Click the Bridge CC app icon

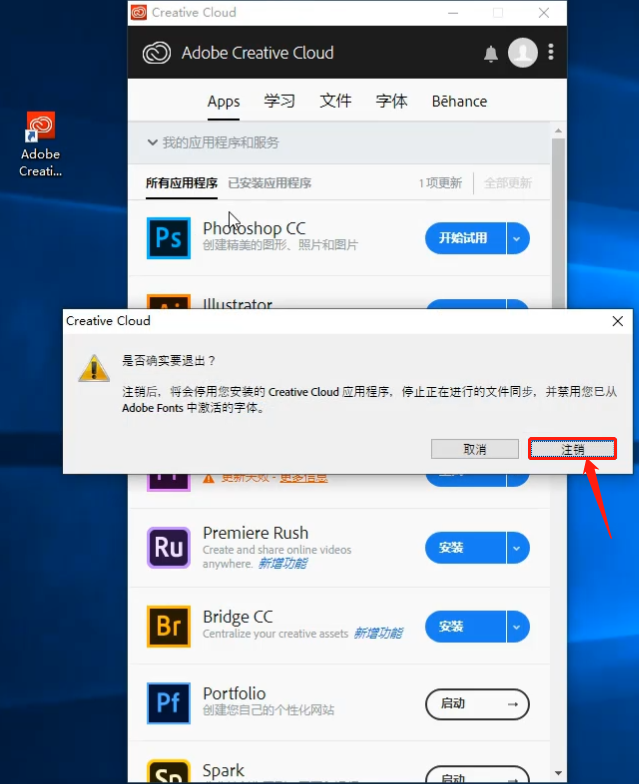[168, 626]
